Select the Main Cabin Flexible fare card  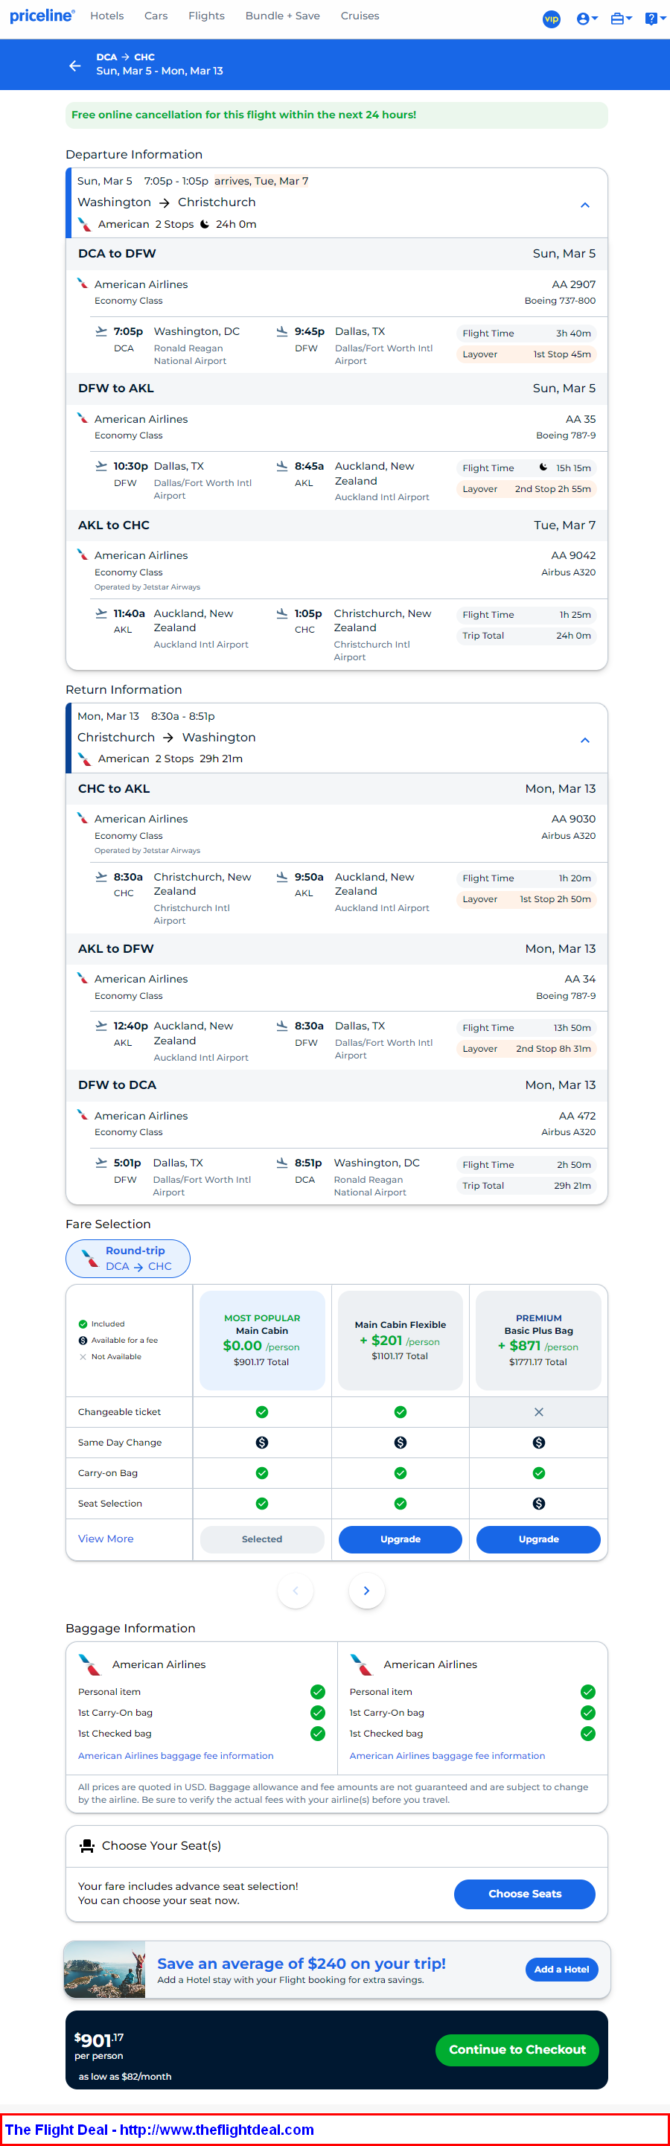tap(400, 1340)
